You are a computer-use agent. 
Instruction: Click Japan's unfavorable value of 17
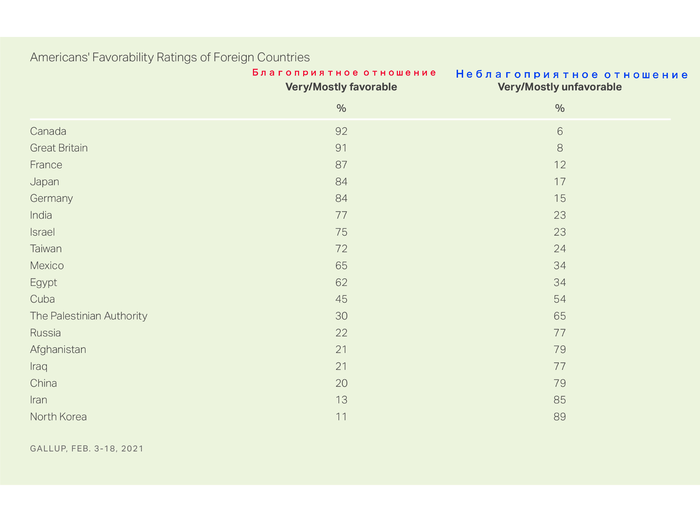pyautogui.click(x=560, y=182)
